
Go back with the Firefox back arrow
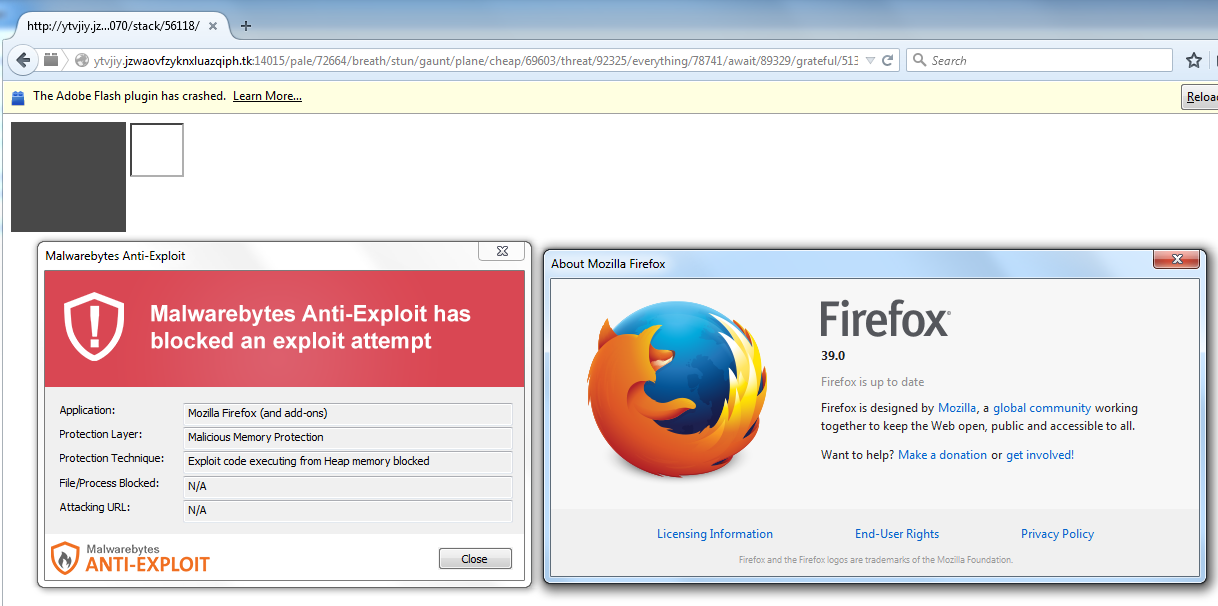pos(23,60)
